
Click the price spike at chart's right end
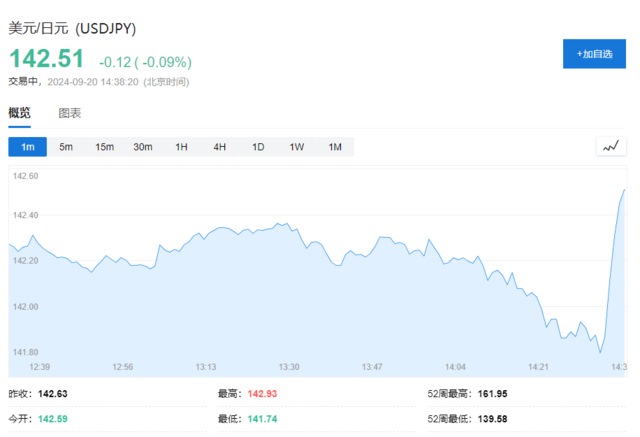(x=623, y=192)
